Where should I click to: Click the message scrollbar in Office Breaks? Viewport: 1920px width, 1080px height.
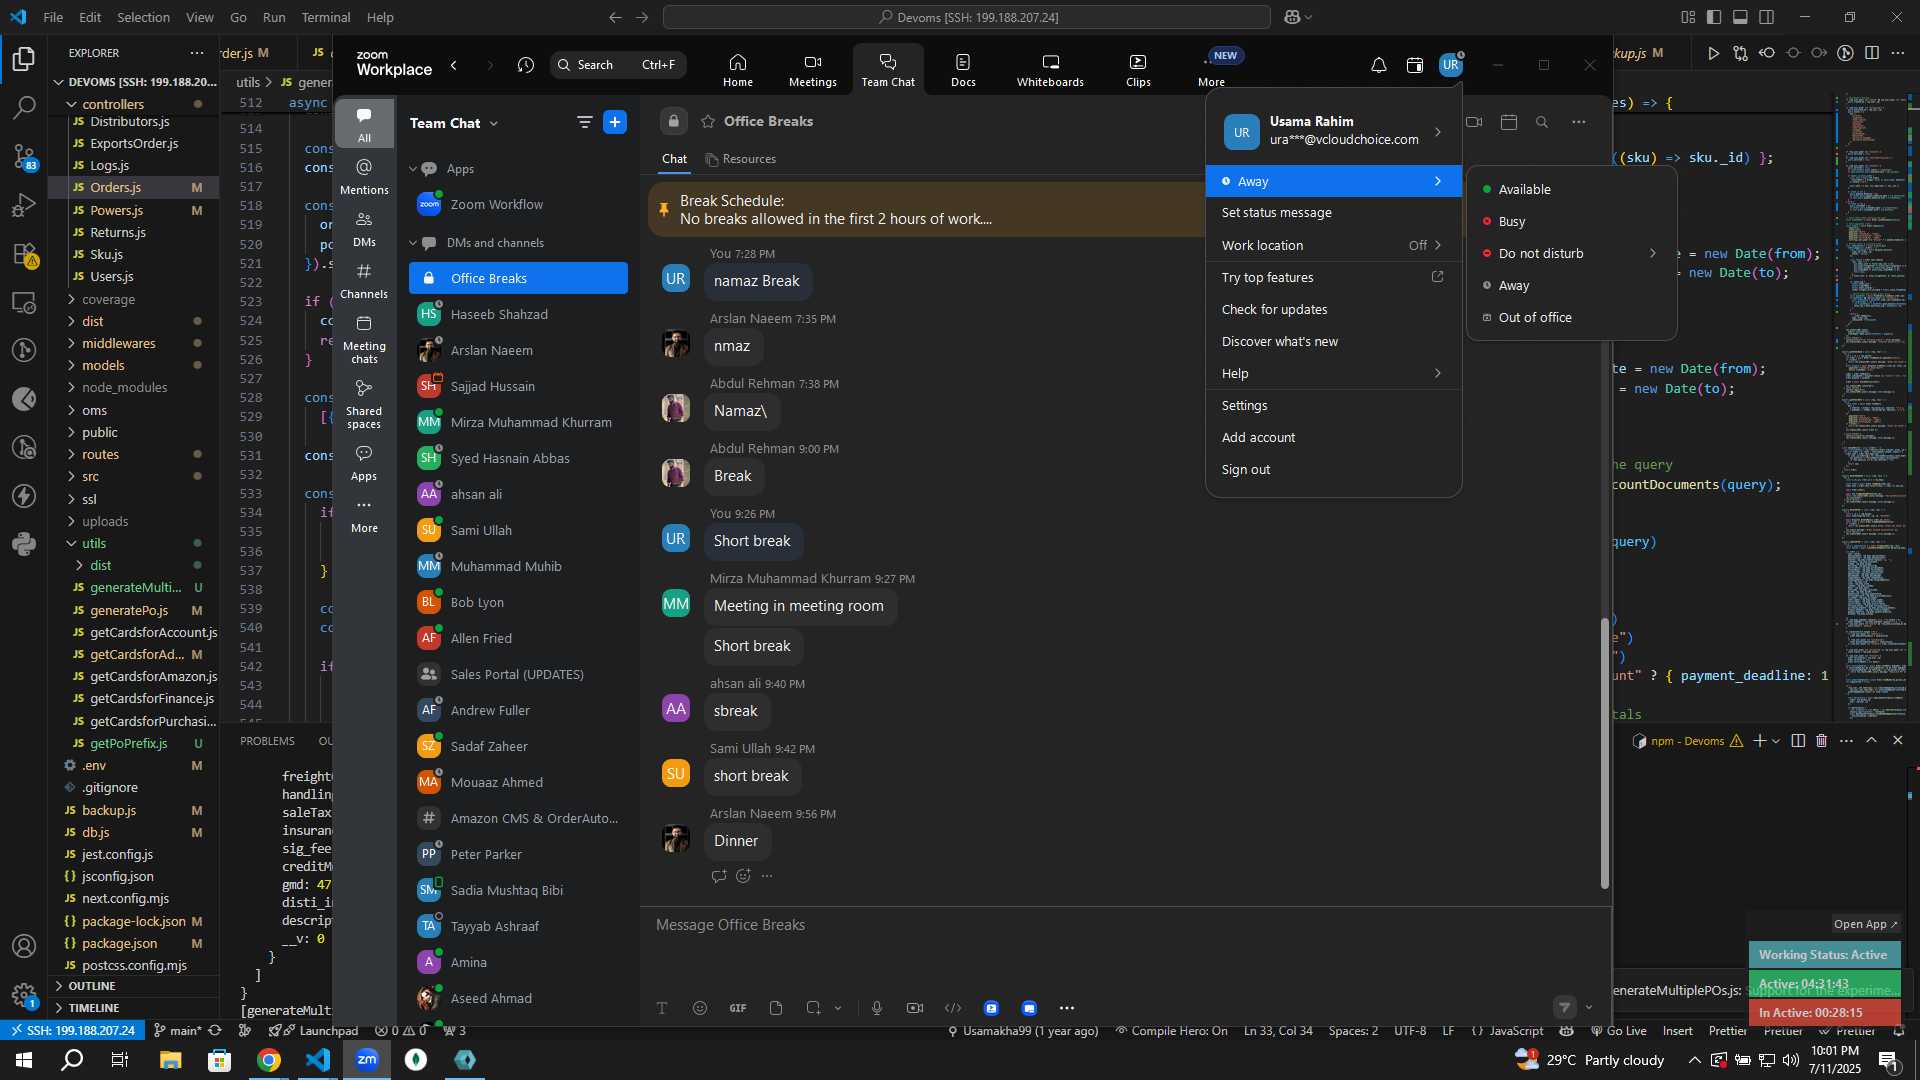click(x=1605, y=752)
